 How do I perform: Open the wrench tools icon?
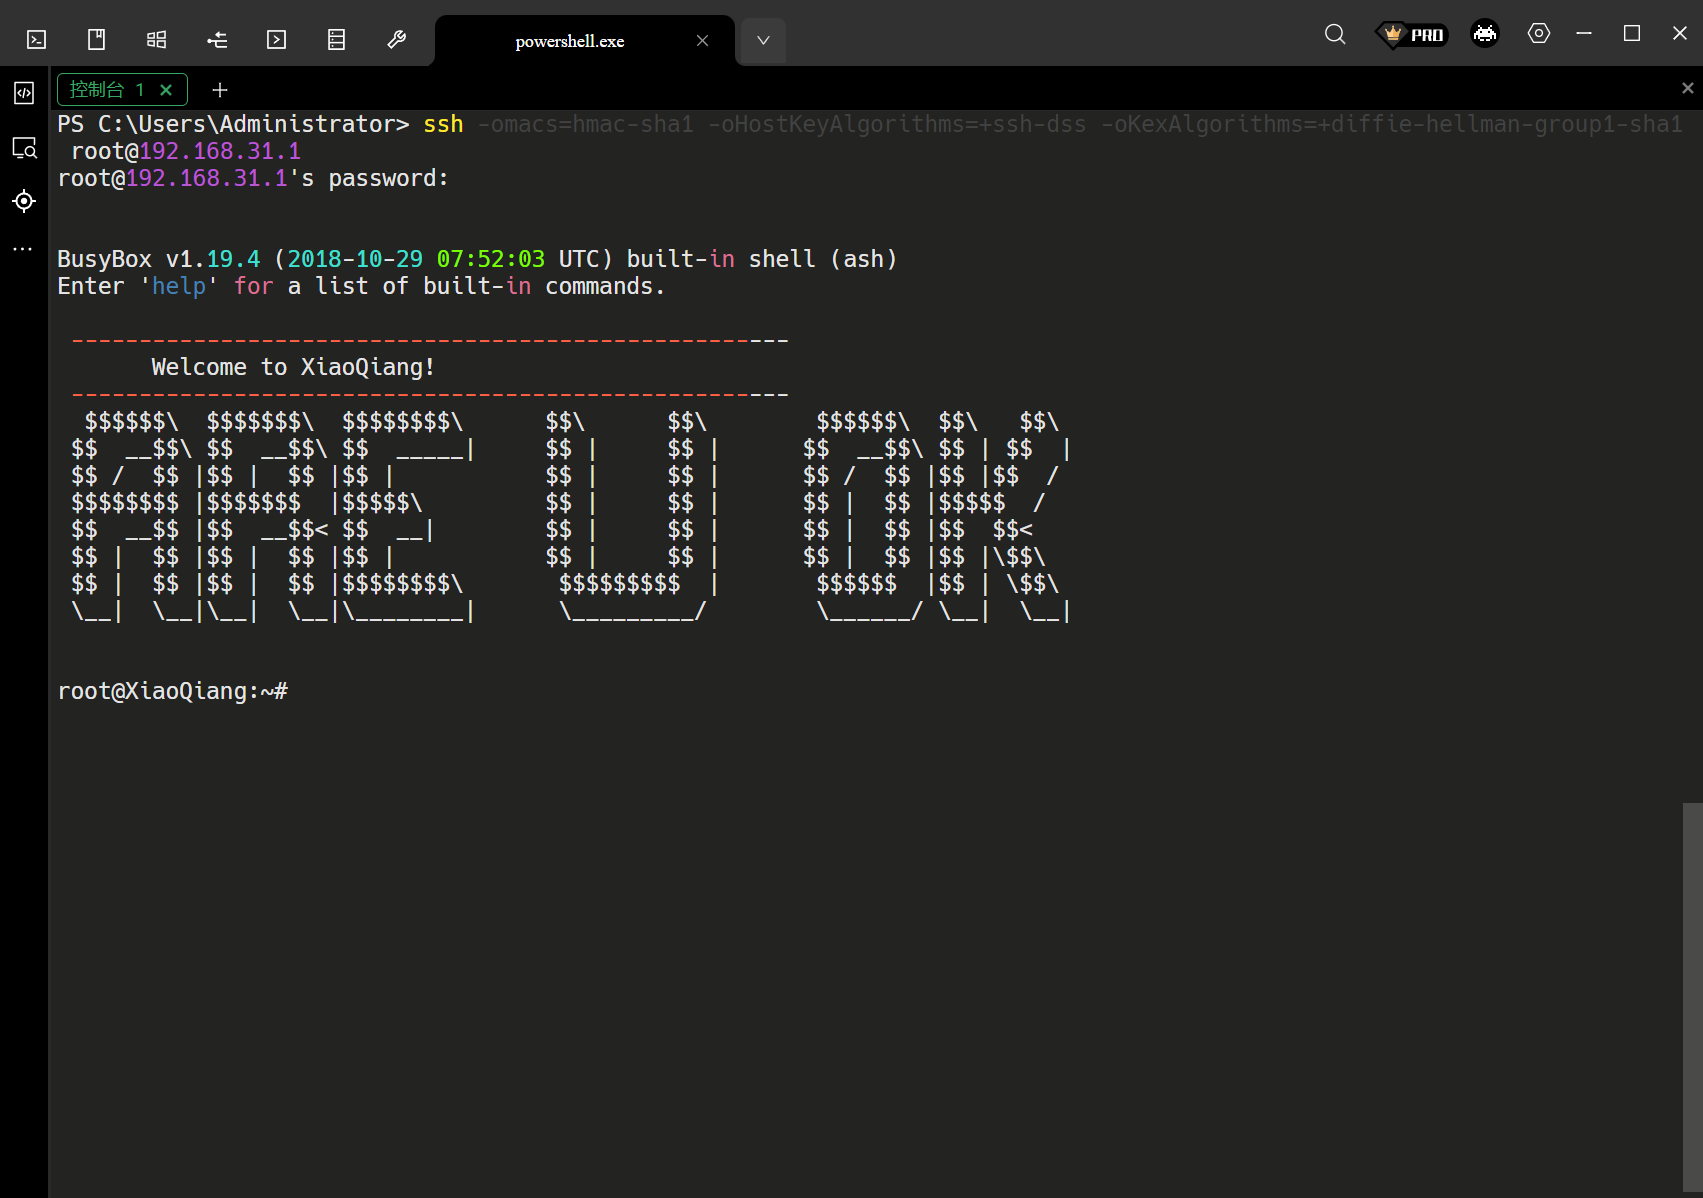click(397, 40)
